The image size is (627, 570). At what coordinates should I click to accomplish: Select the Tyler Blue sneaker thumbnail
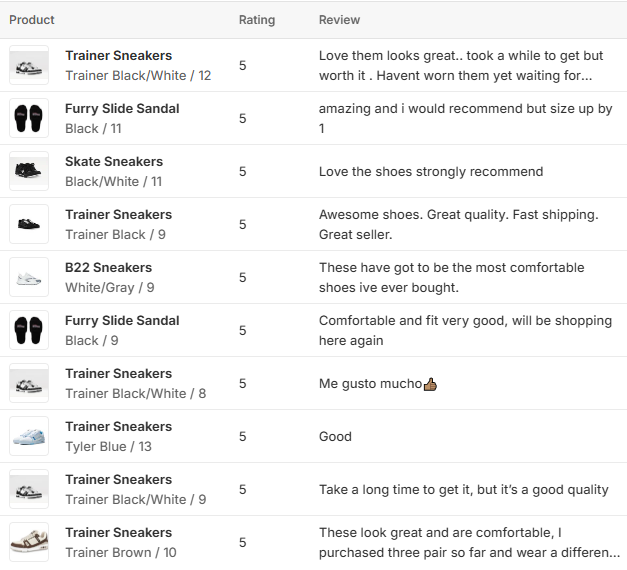pos(29,436)
